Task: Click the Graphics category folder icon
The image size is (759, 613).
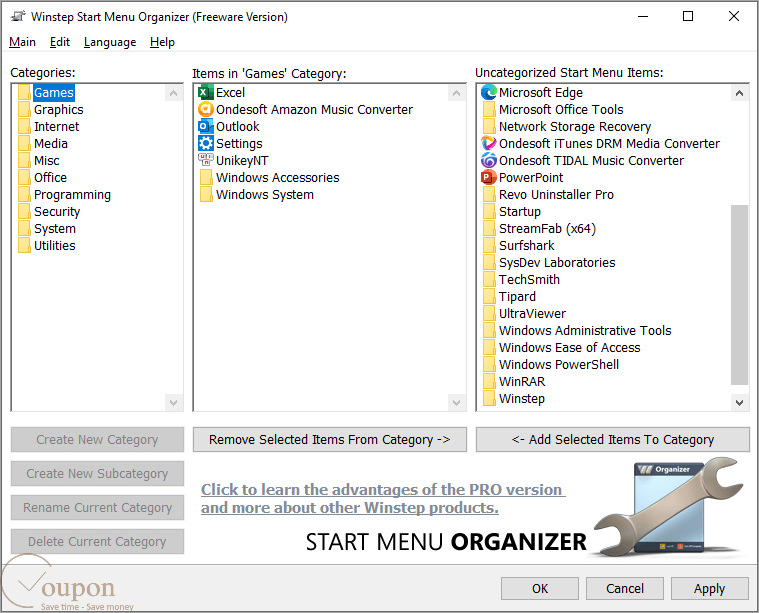Action: 24,109
